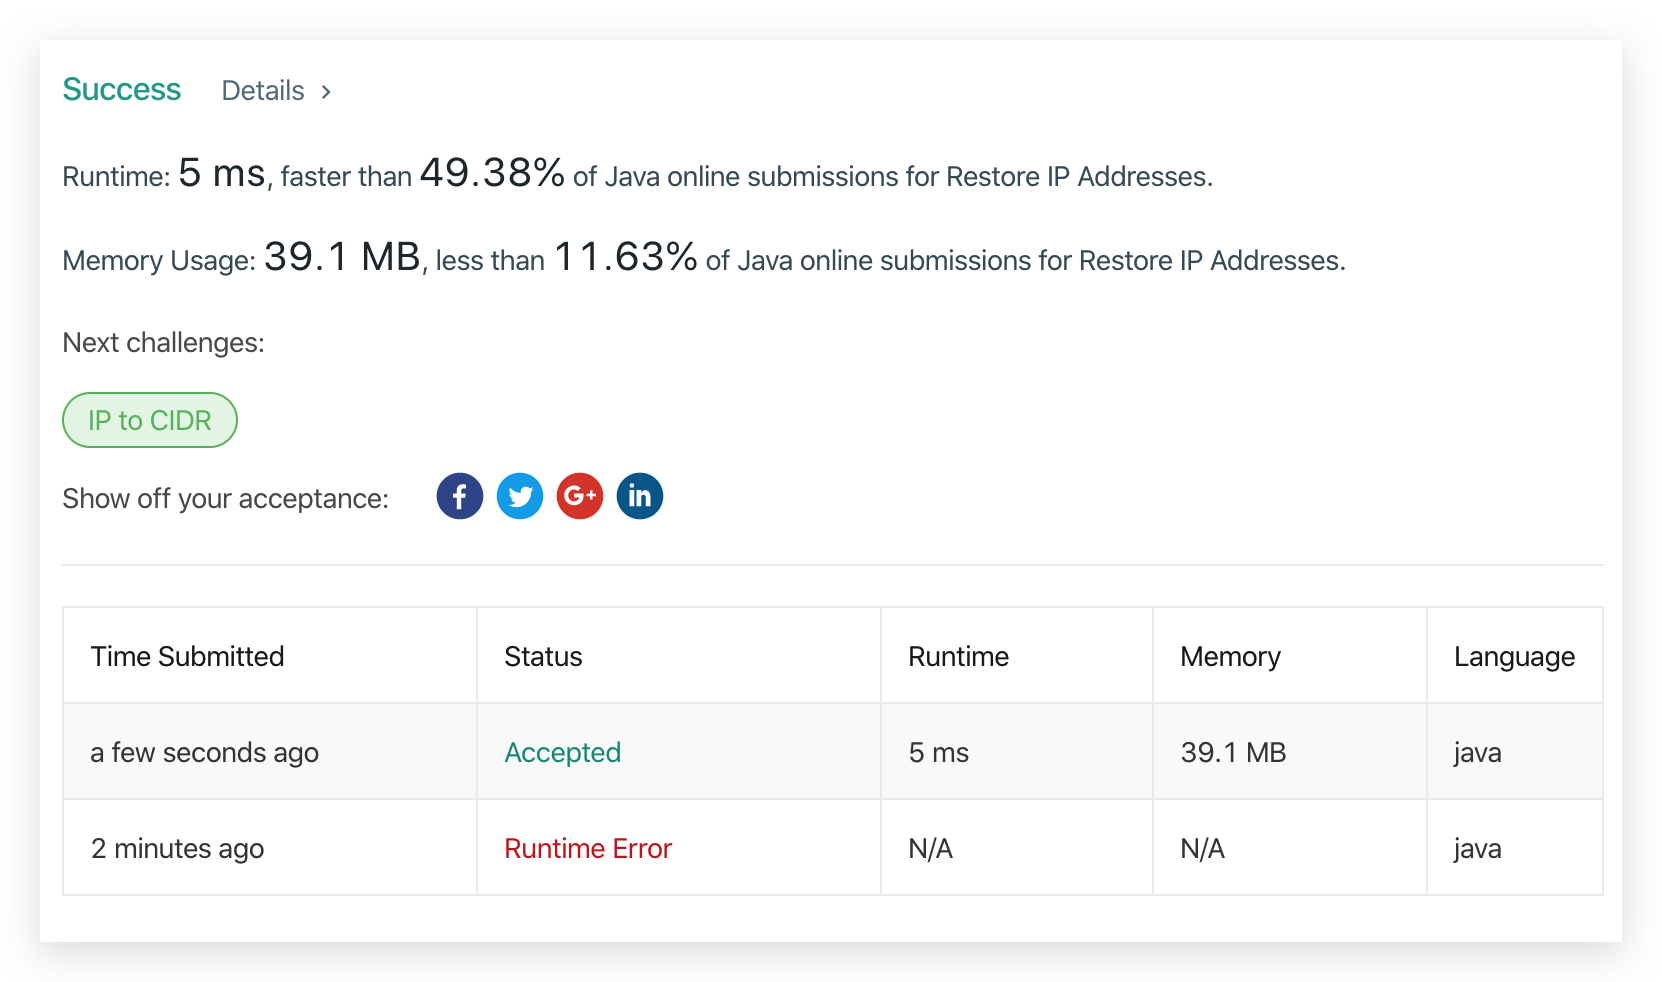
Task: Click the 'a few seconds ago' row
Action: point(832,751)
